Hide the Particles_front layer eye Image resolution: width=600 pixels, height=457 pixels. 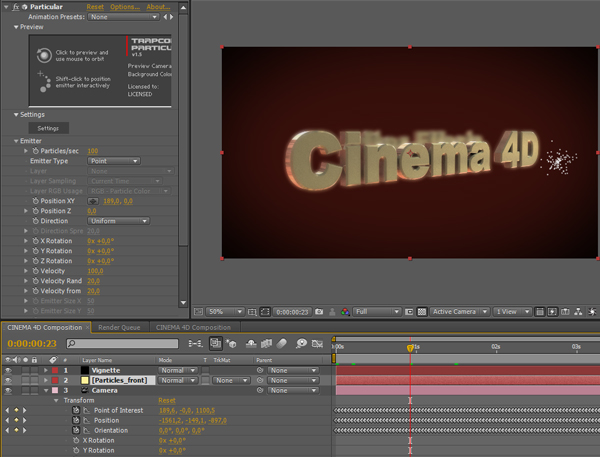coord(8,380)
